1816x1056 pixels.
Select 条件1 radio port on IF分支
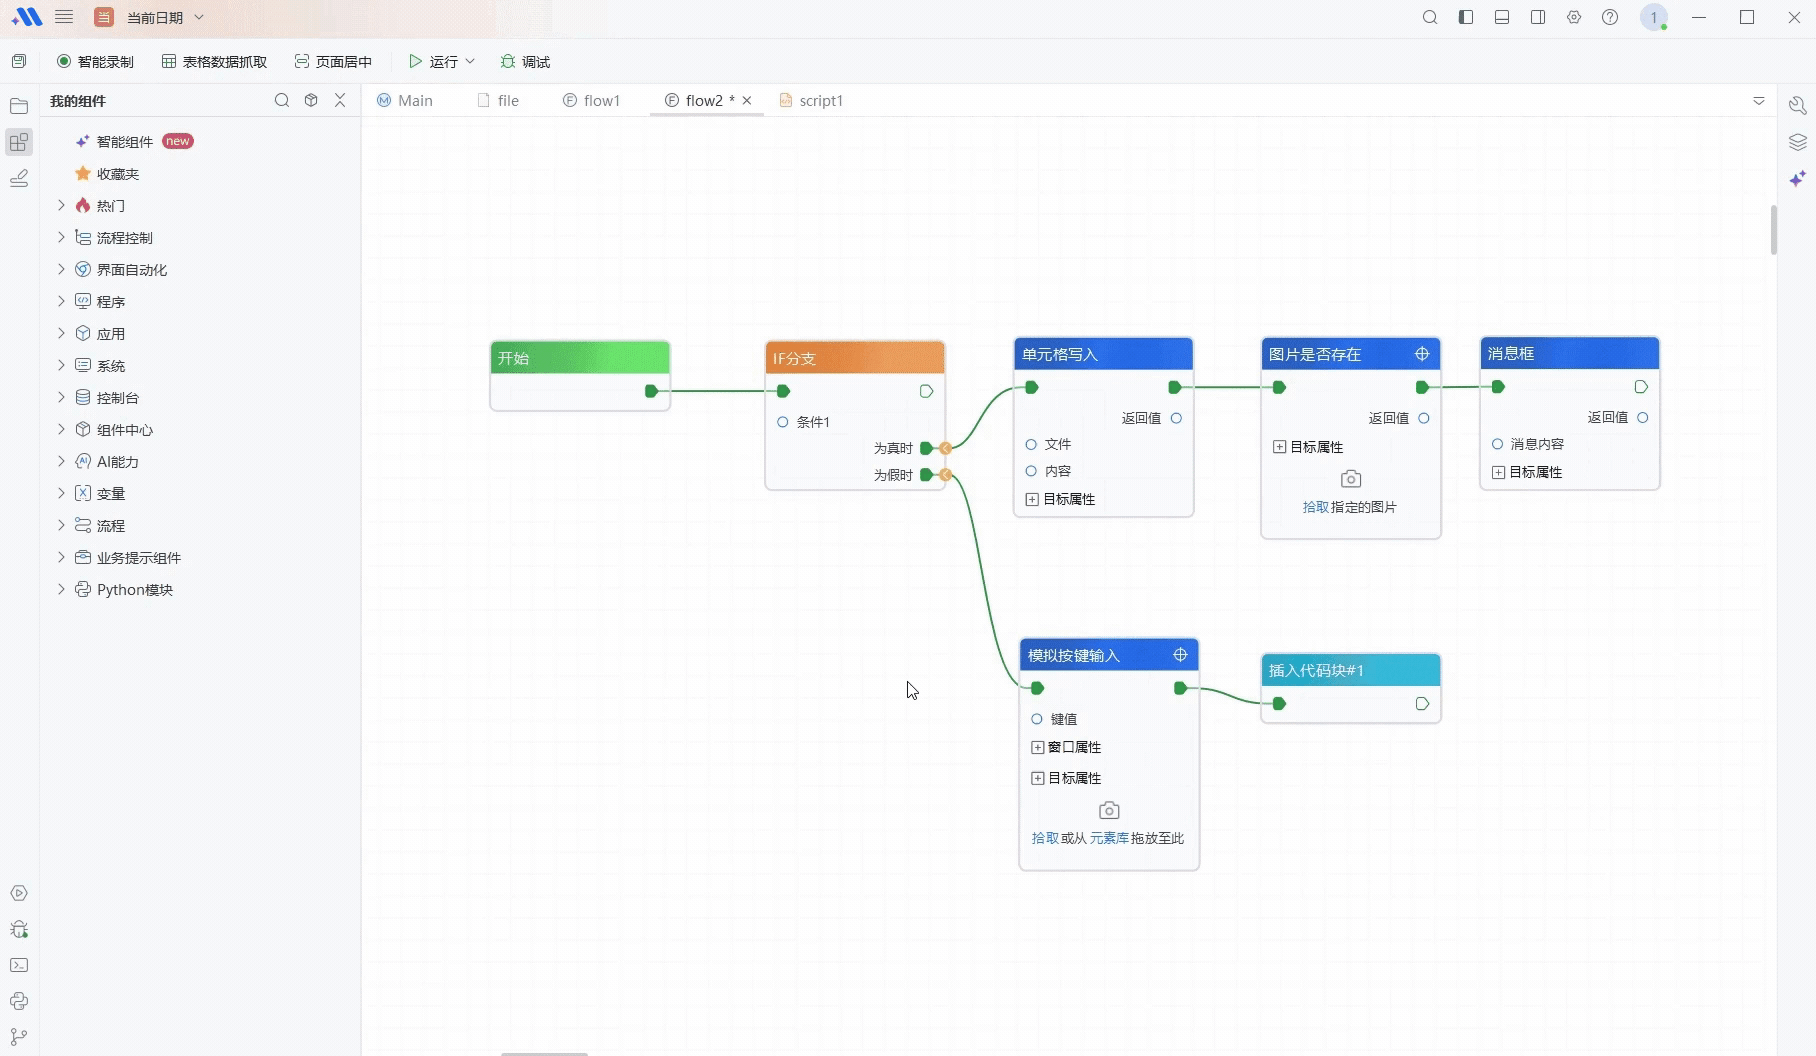point(783,422)
